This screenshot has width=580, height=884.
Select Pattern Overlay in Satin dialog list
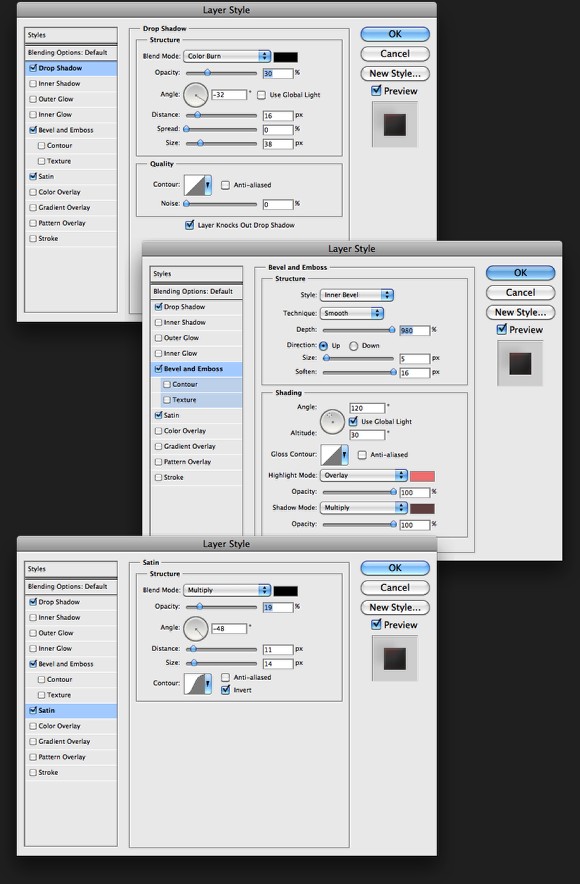[x=71, y=757]
